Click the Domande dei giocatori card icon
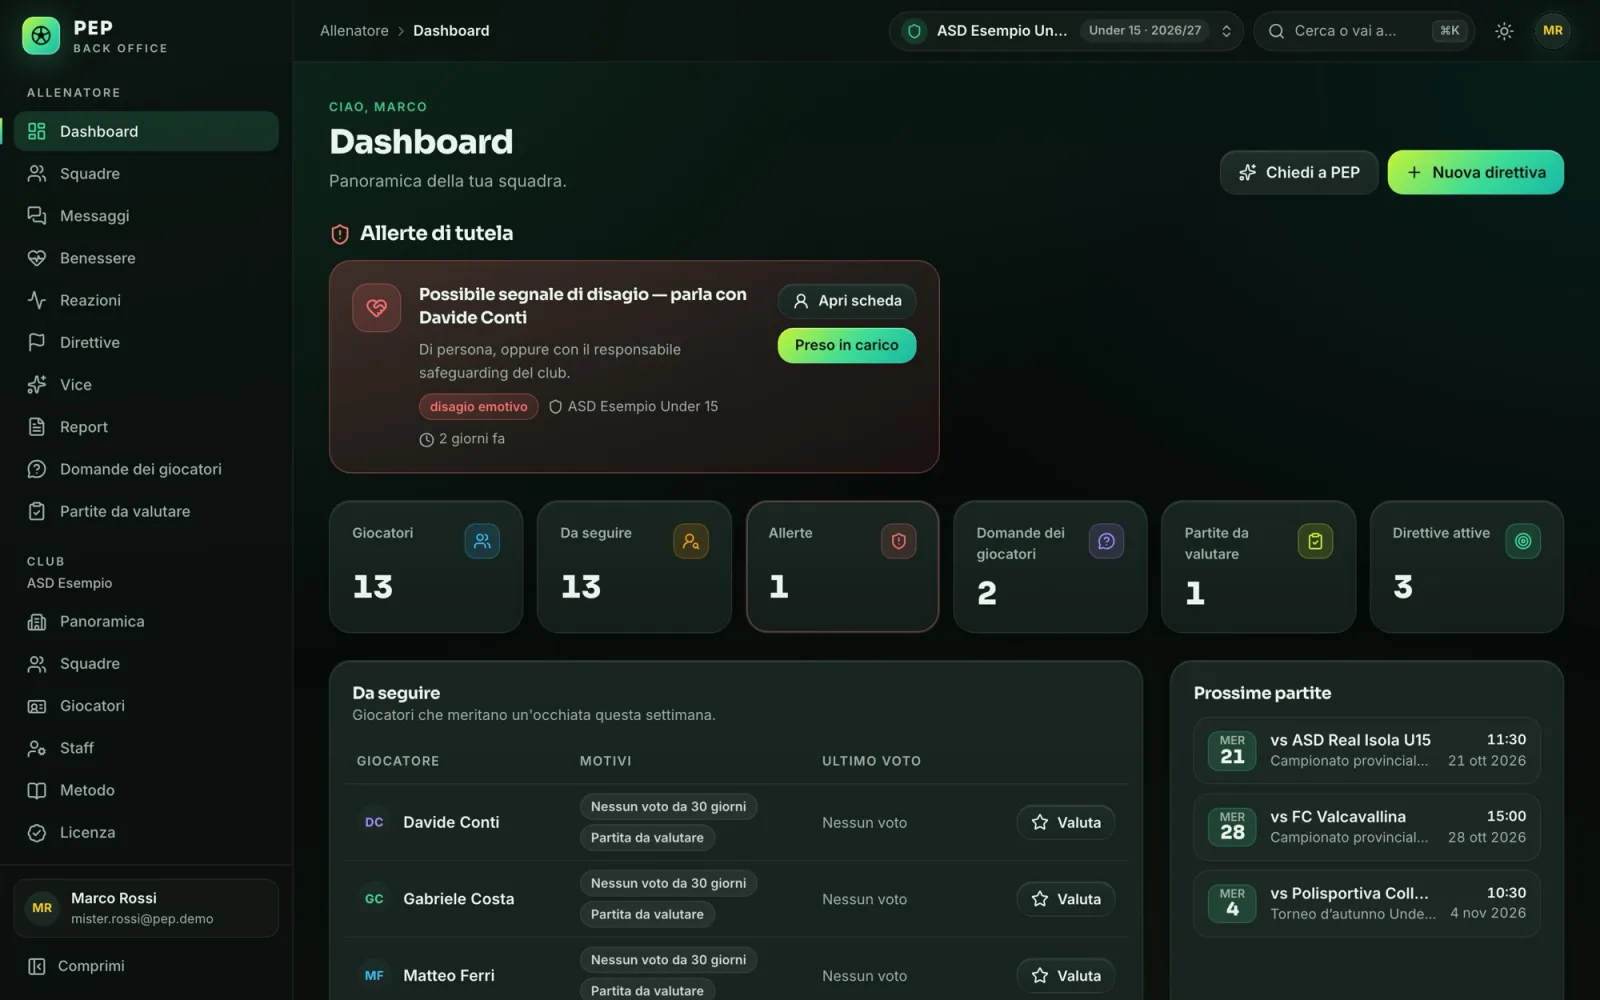1600x1000 pixels. point(1106,541)
